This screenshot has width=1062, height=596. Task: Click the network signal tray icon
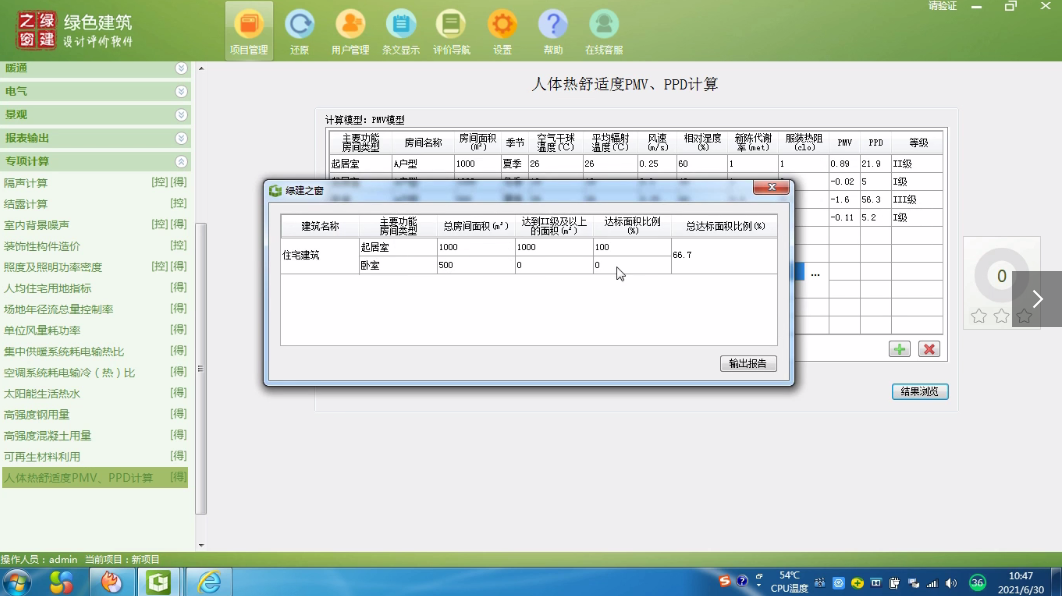(x=932, y=583)
